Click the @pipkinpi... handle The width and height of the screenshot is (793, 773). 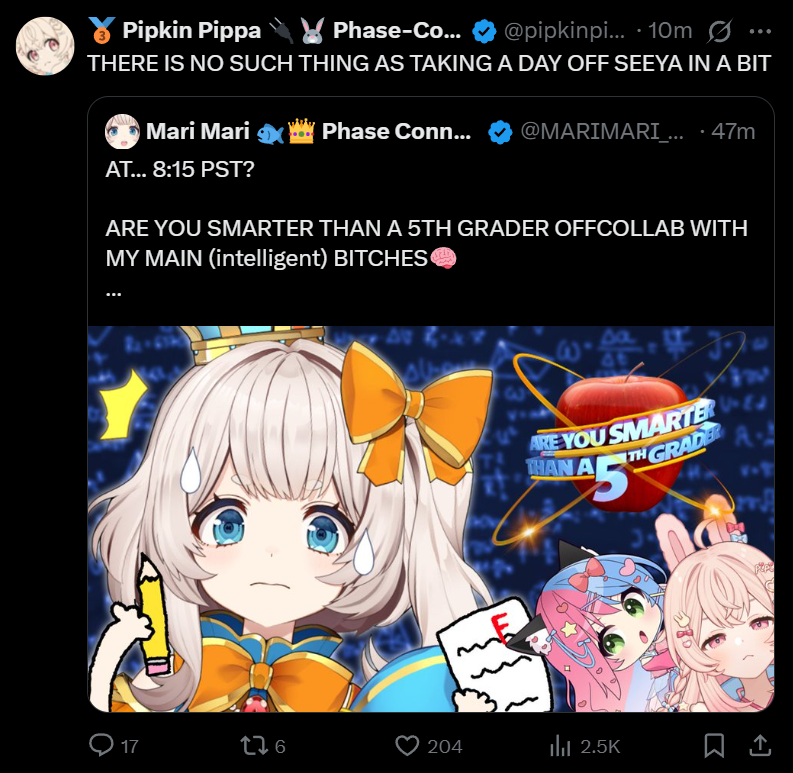point(564,31)
